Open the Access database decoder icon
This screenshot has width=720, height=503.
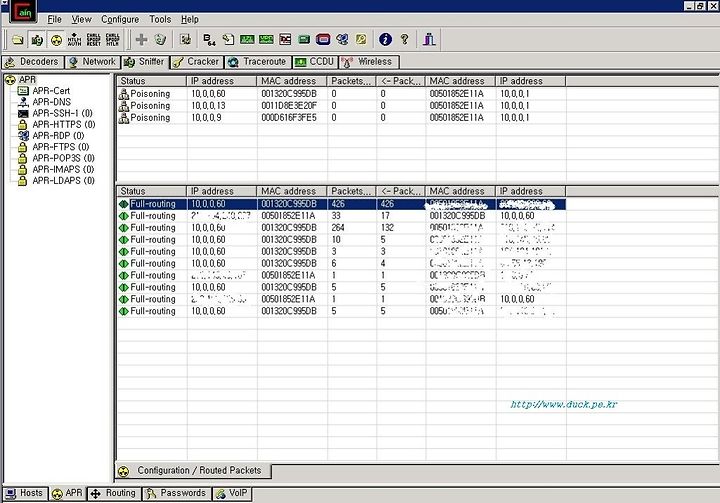coord(228,40)
